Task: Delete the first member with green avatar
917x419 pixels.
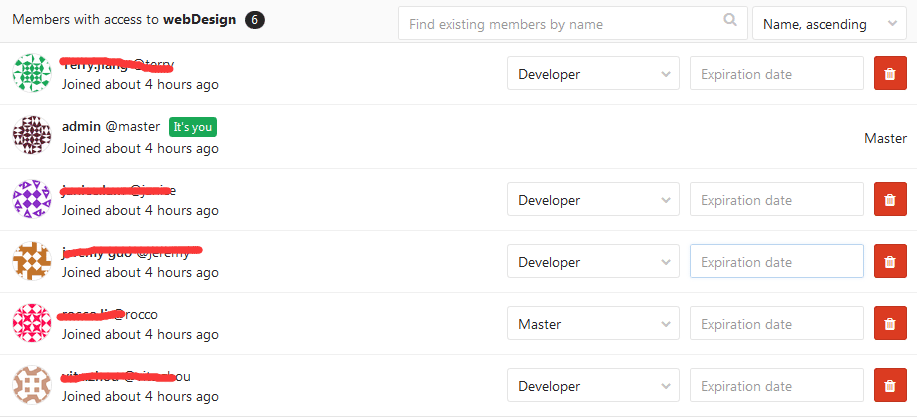Action: click(x=889, y=74)
